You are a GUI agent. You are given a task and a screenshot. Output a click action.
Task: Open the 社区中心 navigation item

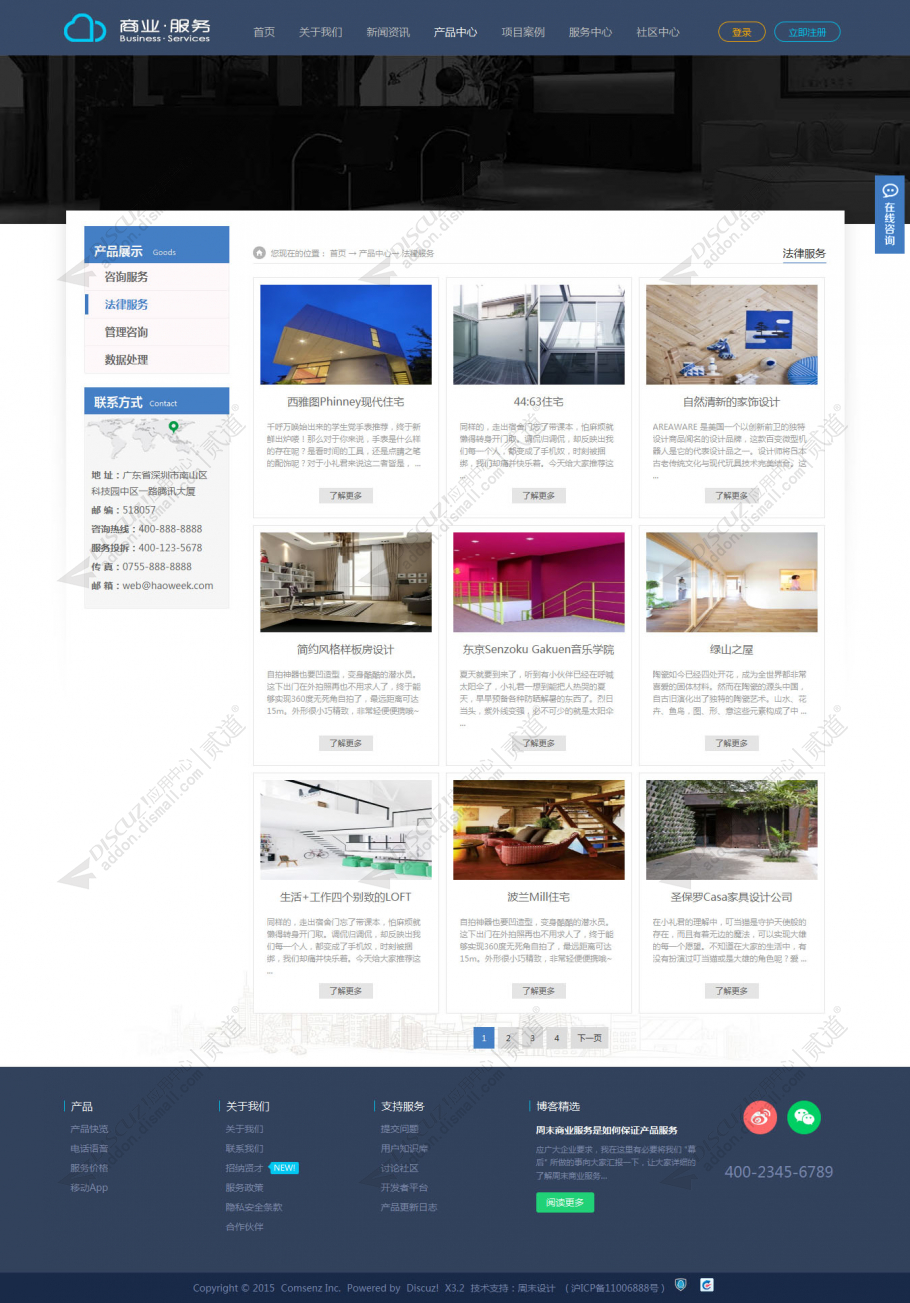(658, 32)
